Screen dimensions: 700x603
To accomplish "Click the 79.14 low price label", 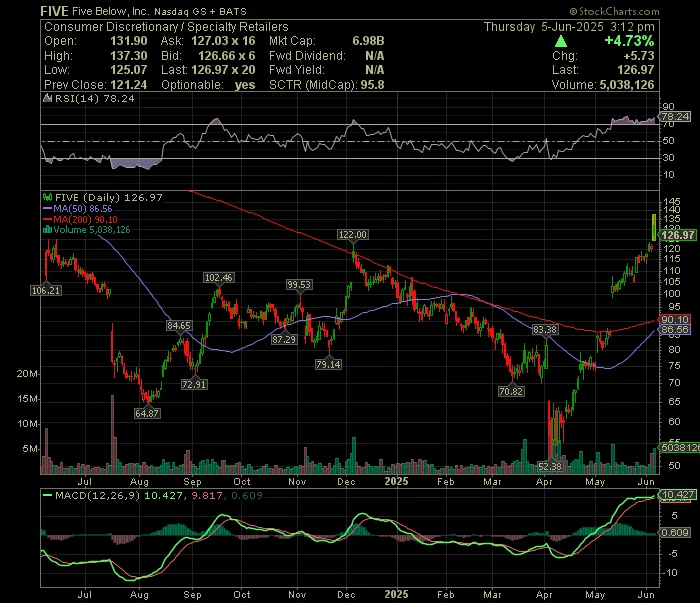I will pos(328,364).
